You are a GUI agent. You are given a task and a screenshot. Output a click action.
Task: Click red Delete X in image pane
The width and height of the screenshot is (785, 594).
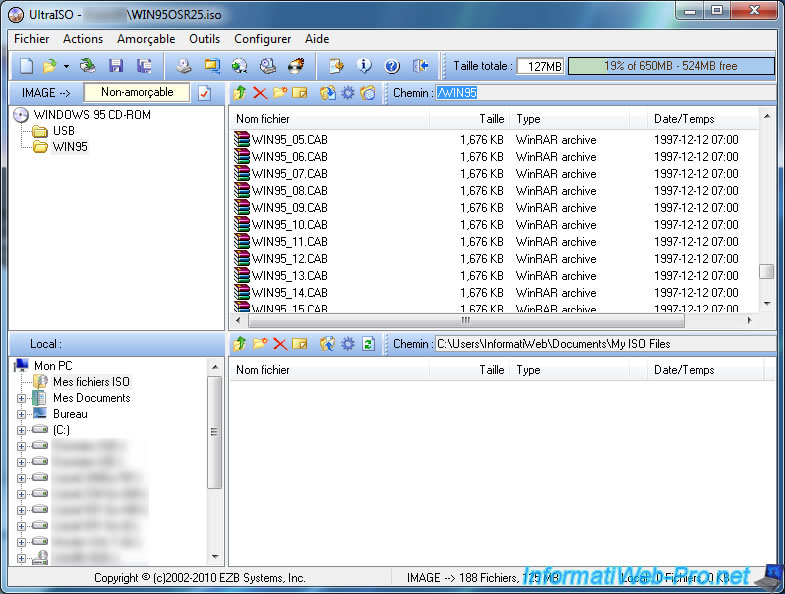(x=260, y=93)
